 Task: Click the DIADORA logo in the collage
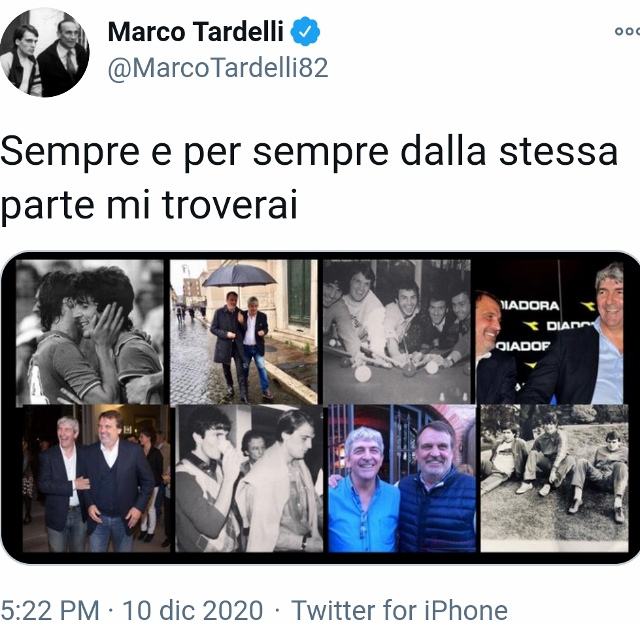coord(529,306)
